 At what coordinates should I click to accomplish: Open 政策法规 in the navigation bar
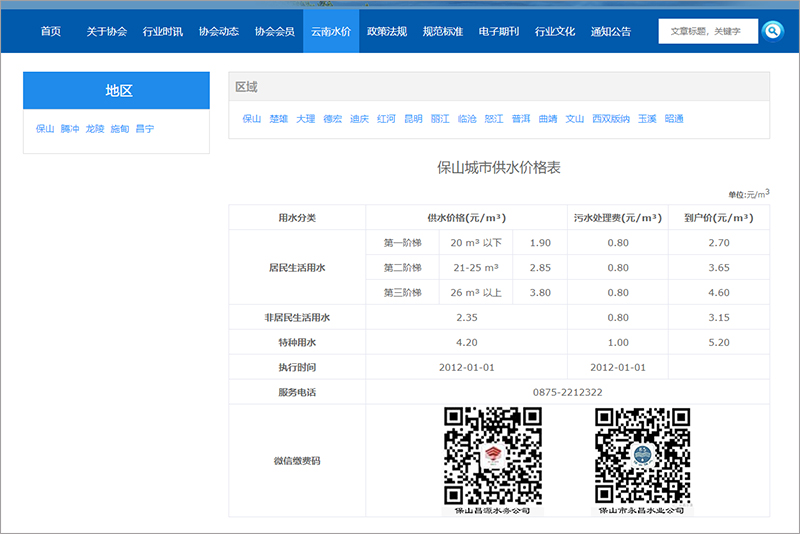click(387, 31)
